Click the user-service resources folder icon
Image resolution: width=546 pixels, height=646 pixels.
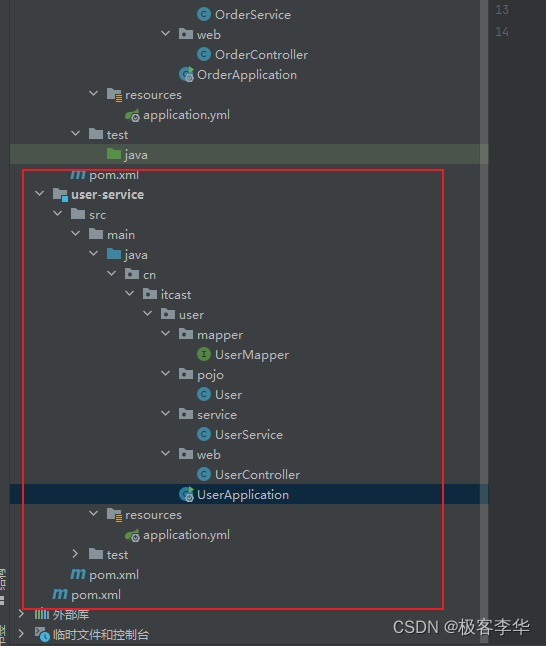click(114, 515)
